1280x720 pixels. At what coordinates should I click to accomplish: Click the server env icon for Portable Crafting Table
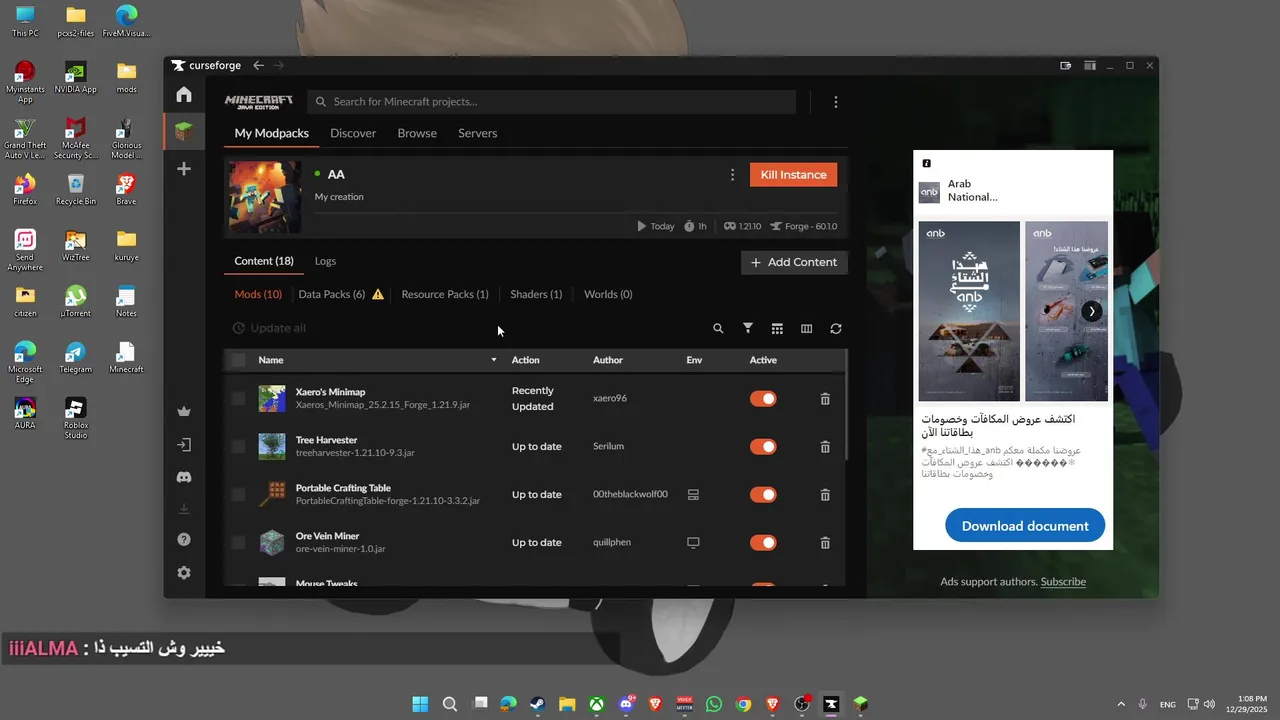click(x=693, y=494)
